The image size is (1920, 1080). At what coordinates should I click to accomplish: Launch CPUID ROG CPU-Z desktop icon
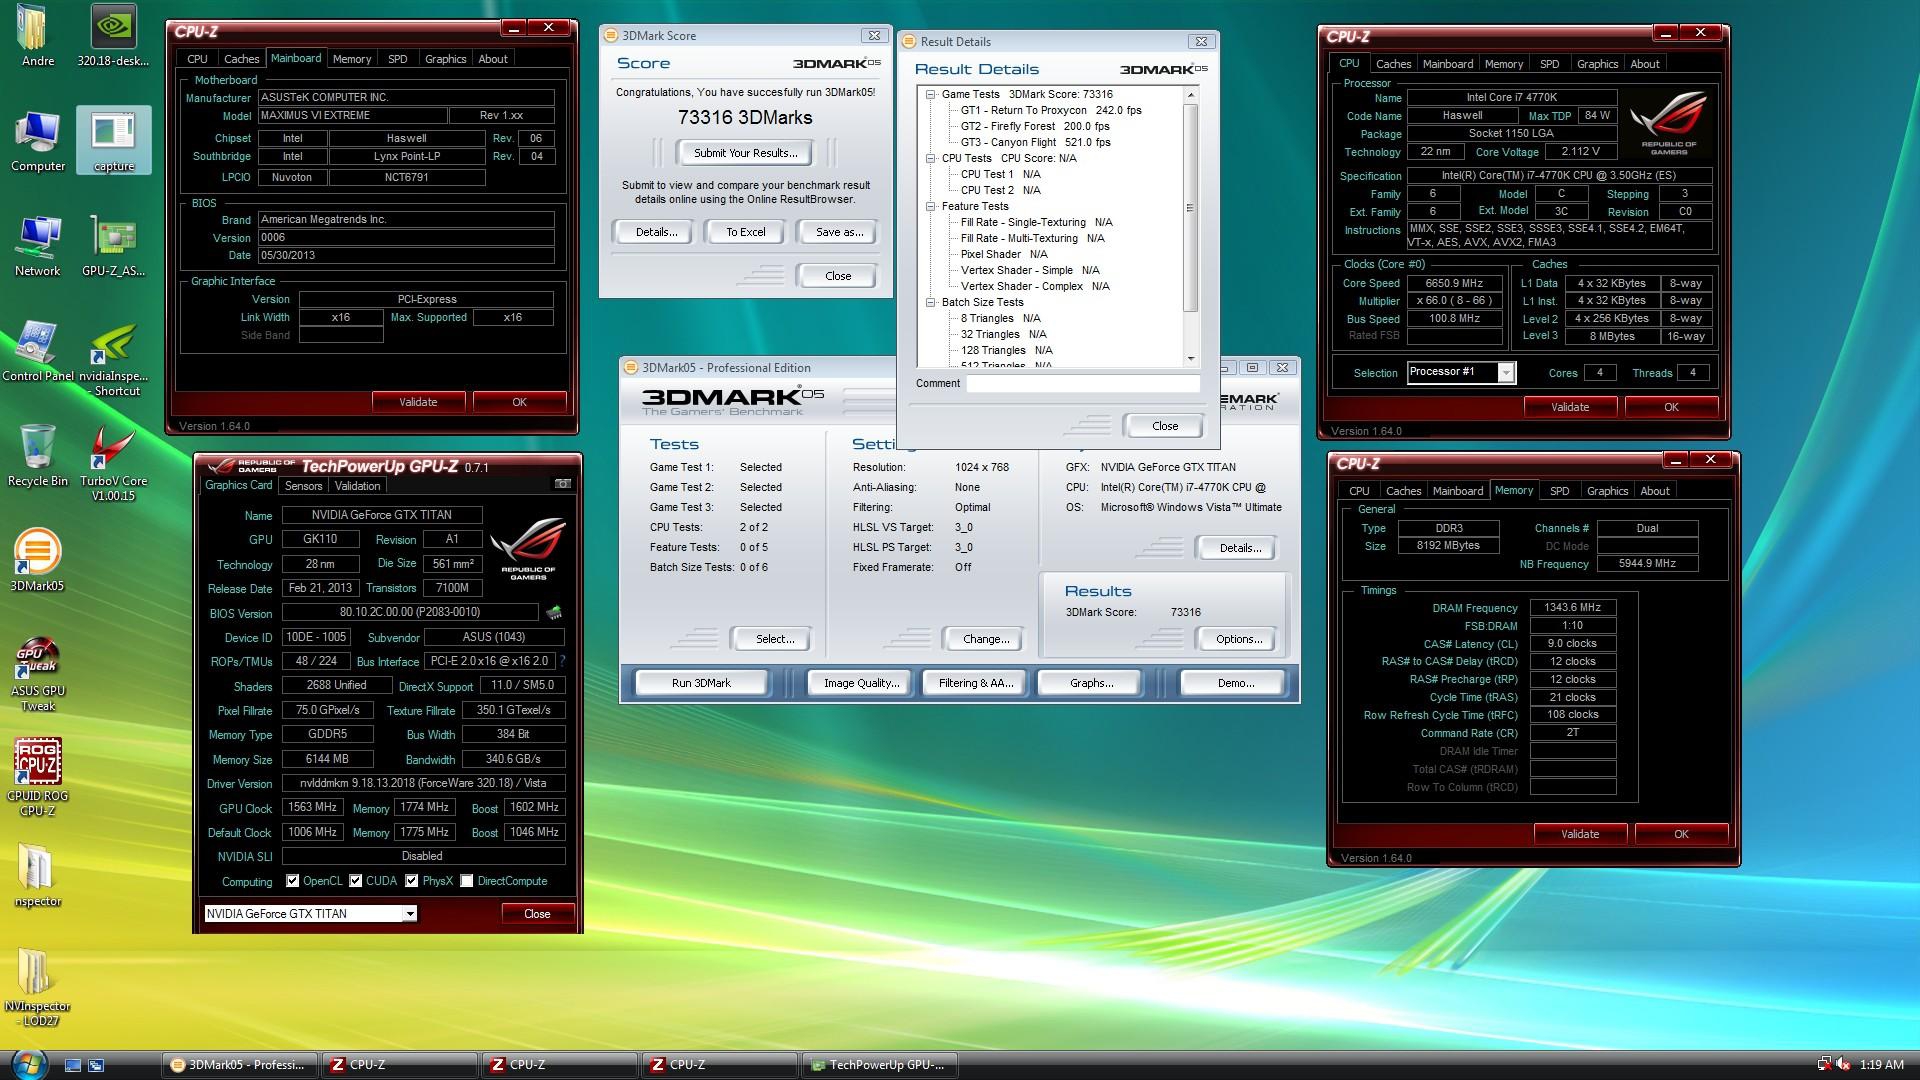(38, 778)
